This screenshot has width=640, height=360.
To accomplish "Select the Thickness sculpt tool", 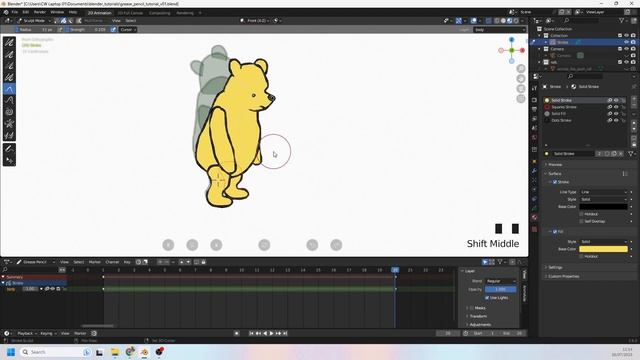I will [9, 54].
